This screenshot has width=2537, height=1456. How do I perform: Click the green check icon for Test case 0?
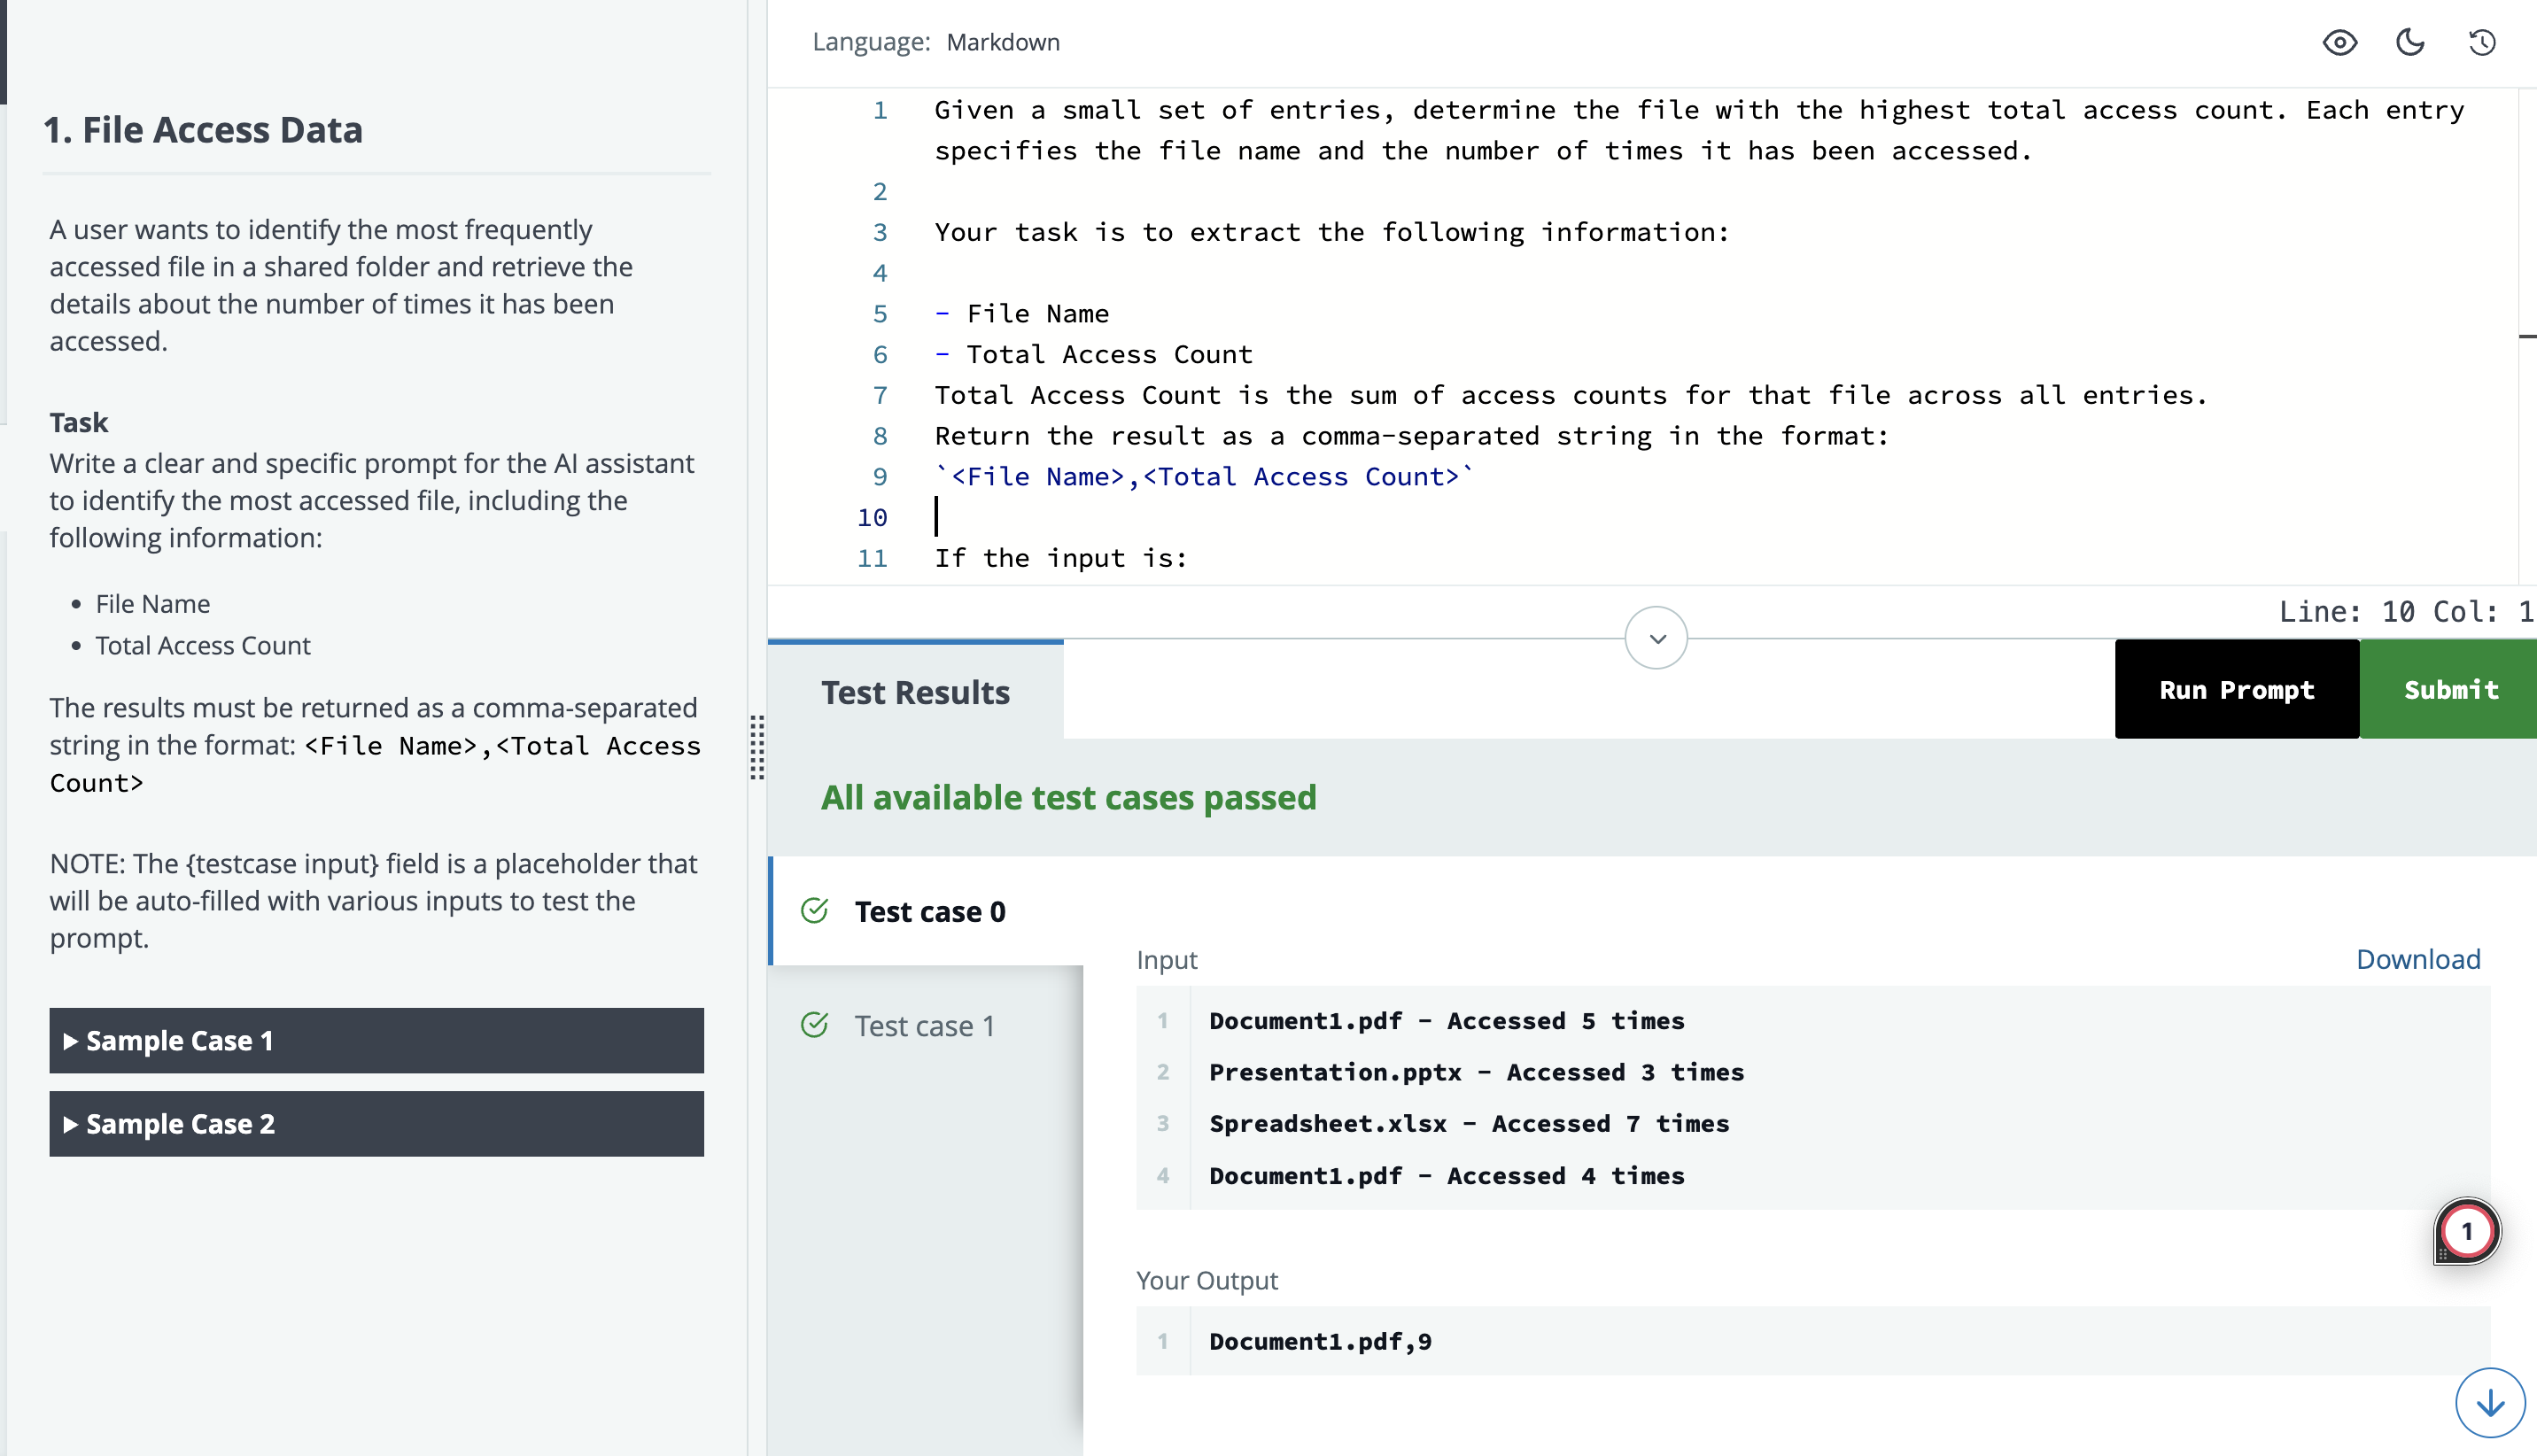point(814,911)
